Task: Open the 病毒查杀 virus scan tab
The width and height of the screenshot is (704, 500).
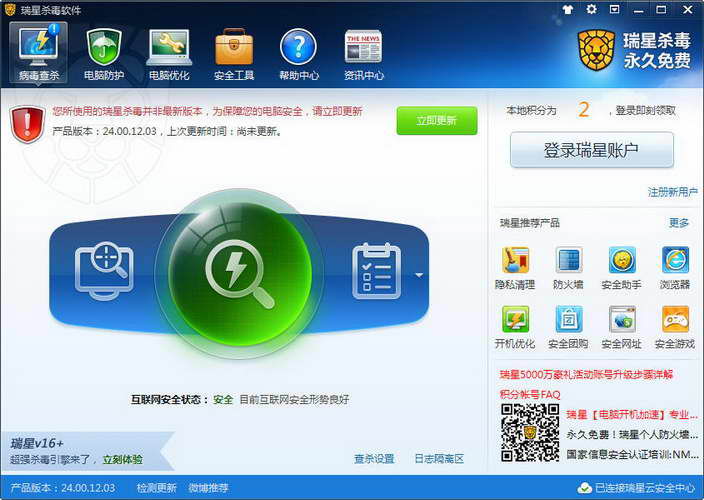Action: tap(39, 53)
